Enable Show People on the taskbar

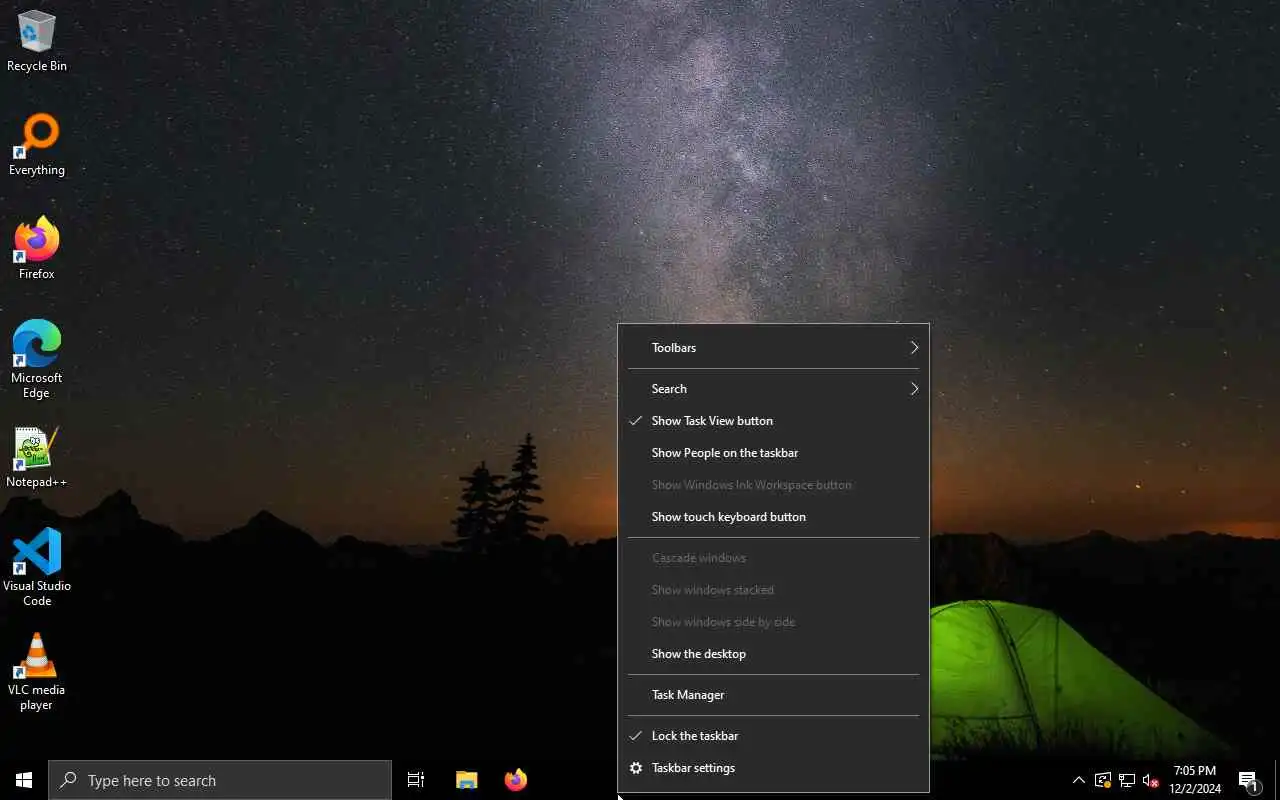(774, 453)
